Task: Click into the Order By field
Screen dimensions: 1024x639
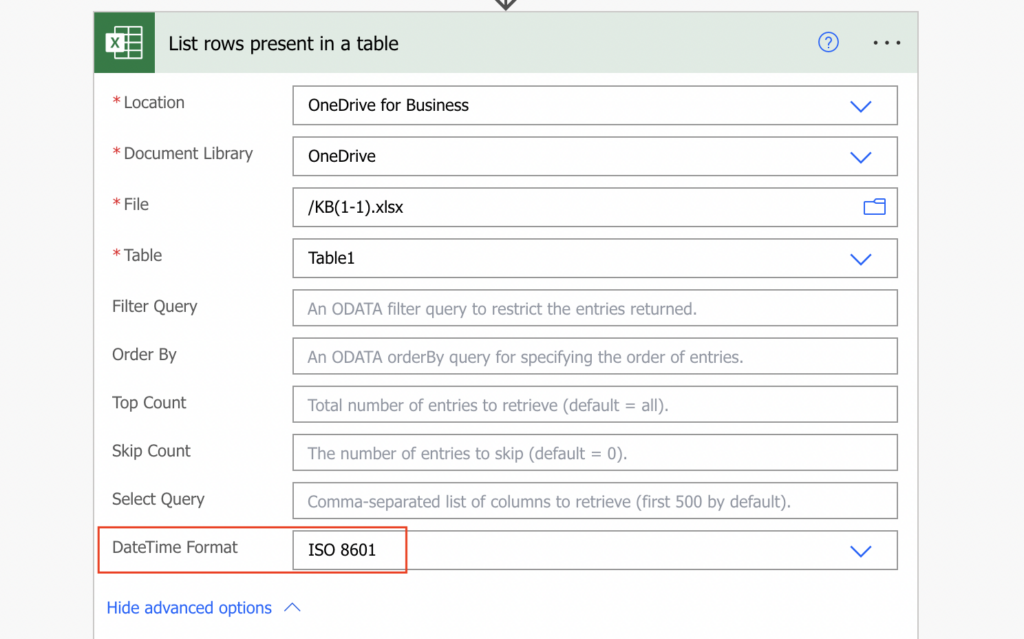Action: pos(595,356)
